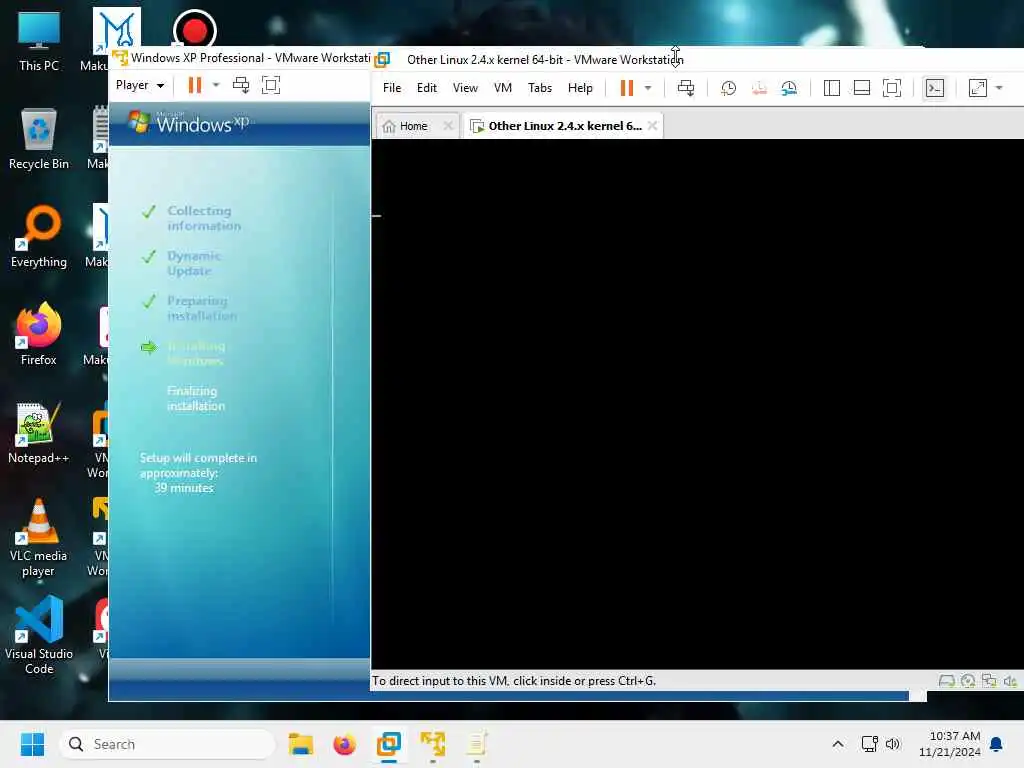Screen dimensions: 1024x768
Task: Pause the Linux VM with the suspend button
Action: click(626, 88)
